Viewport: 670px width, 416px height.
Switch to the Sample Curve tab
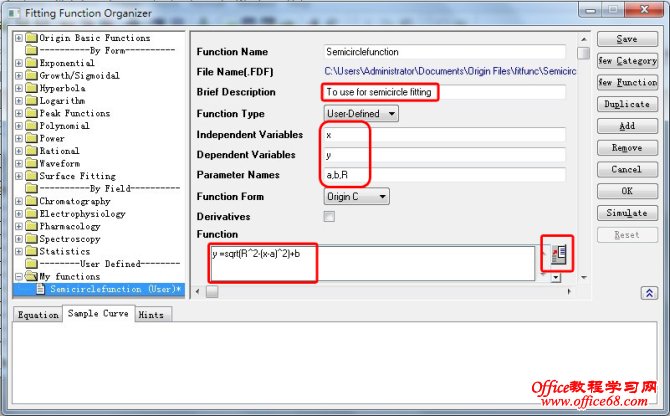click(98, 313)
